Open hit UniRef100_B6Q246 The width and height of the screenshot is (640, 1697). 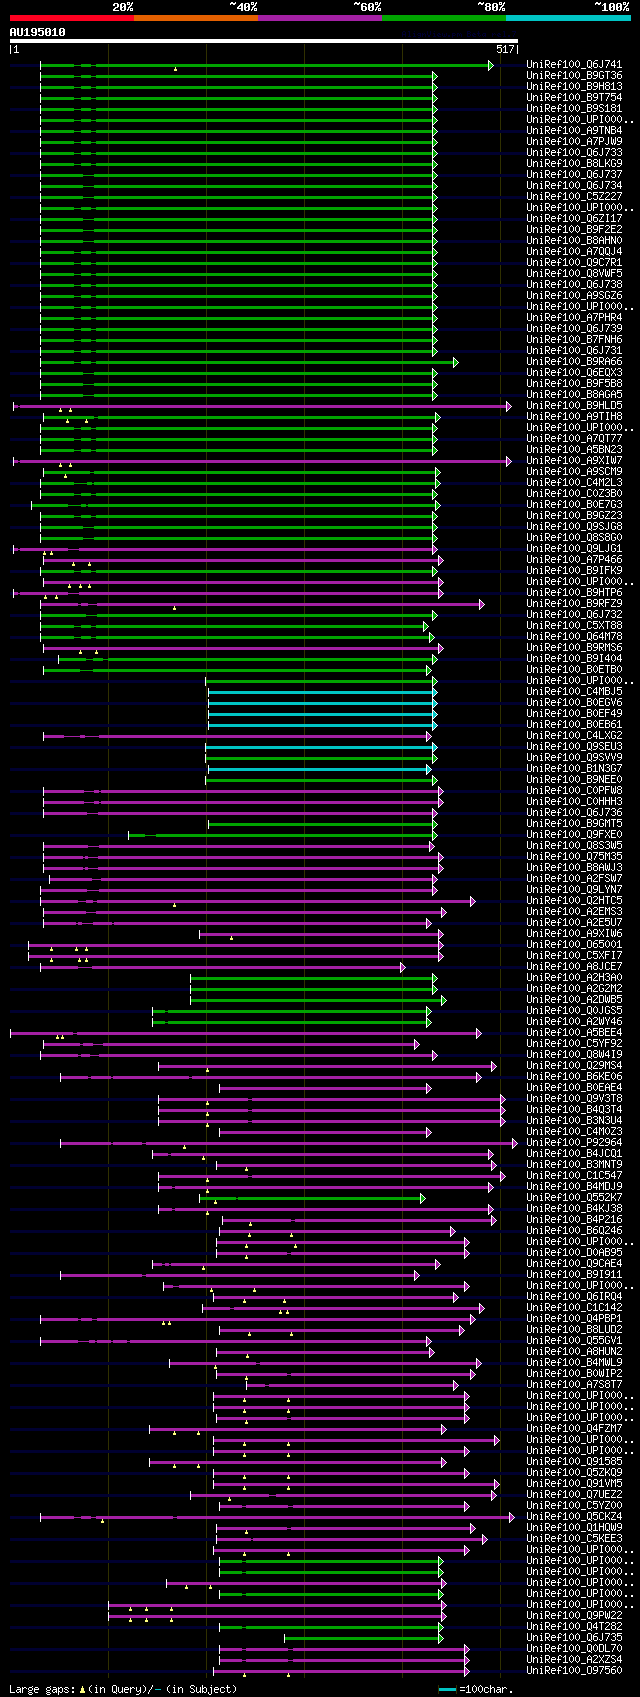pos(574,1231)
